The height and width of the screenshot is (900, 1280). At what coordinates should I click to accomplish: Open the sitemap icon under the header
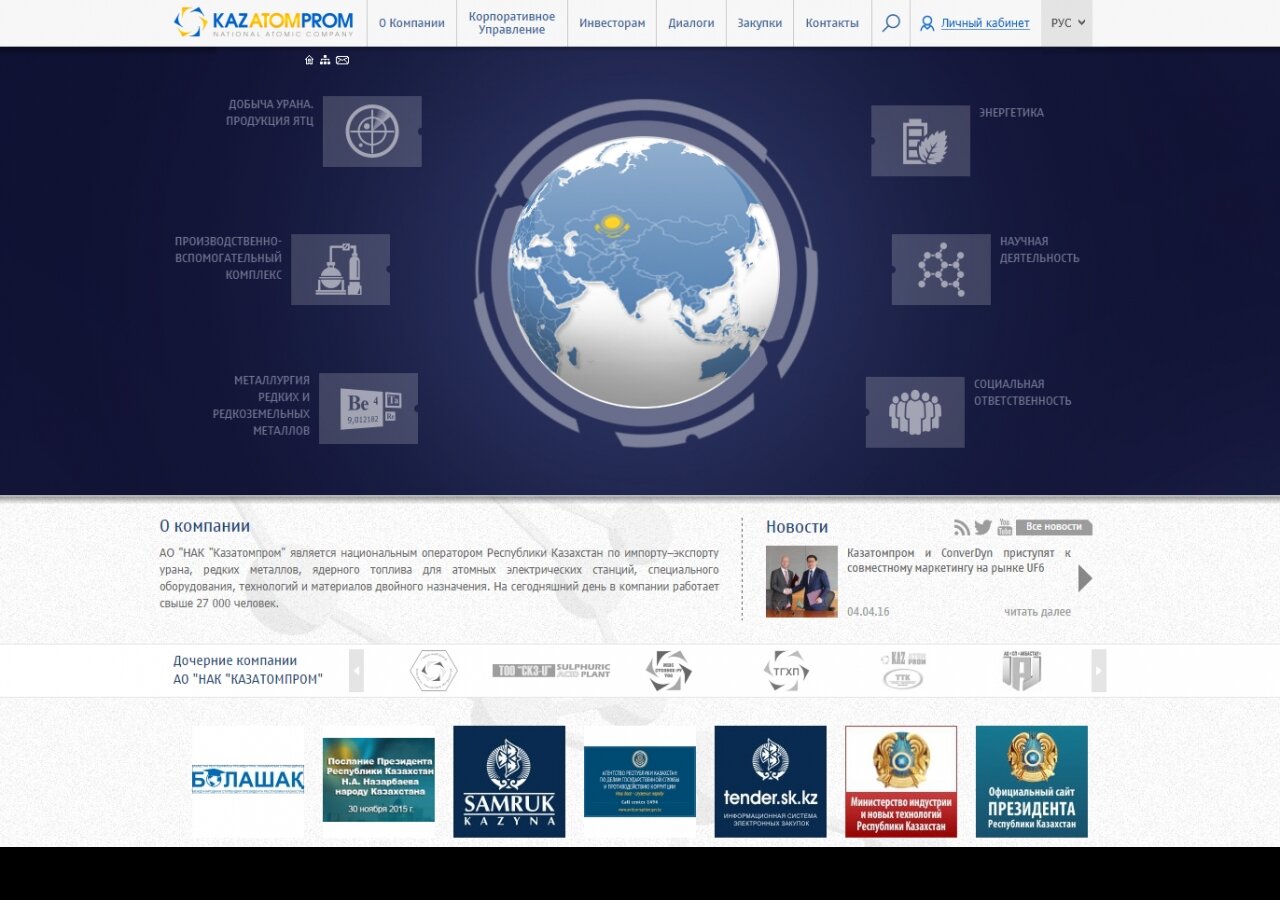pos(325,60)
